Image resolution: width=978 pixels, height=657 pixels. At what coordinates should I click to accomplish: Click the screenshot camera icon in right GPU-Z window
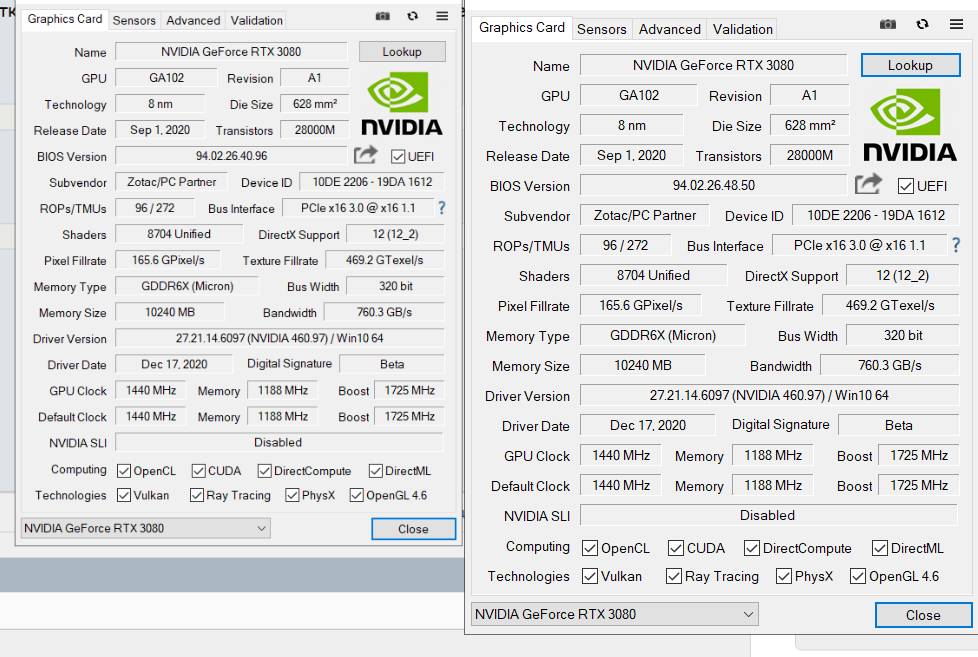(x=888, y=24)
